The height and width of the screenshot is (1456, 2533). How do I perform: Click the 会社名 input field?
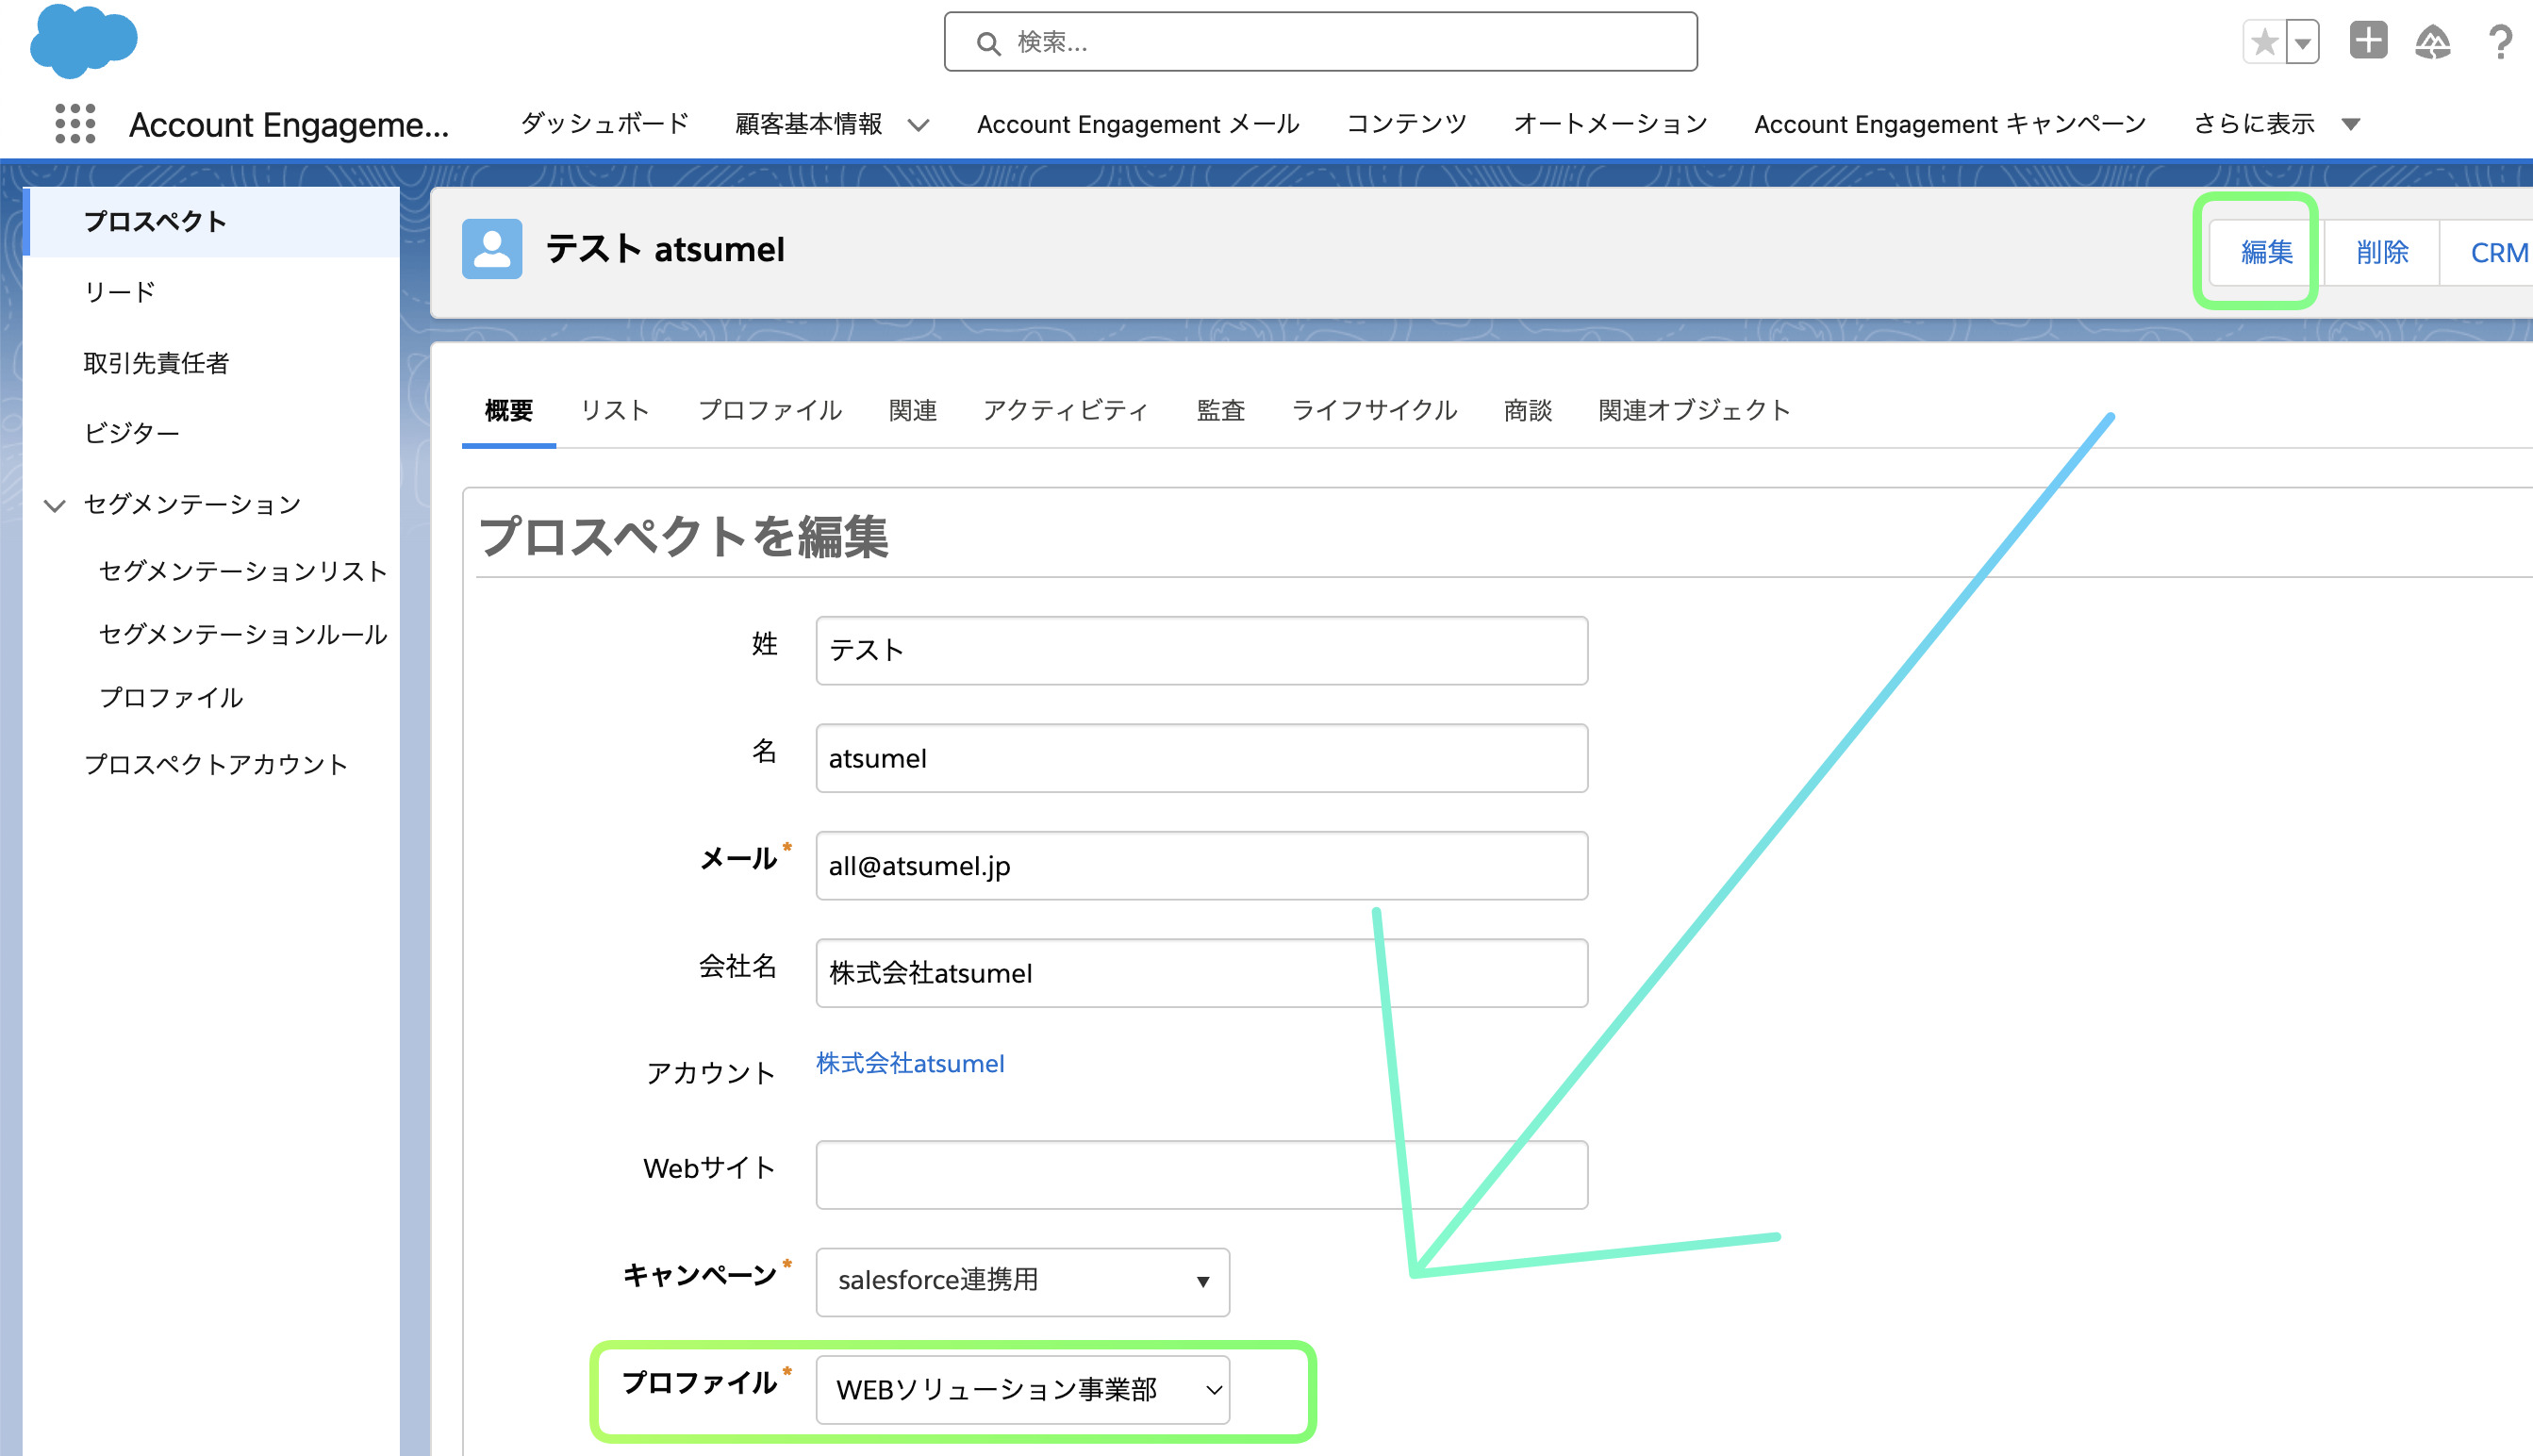pyautogui.click(x=1201, y=972)
